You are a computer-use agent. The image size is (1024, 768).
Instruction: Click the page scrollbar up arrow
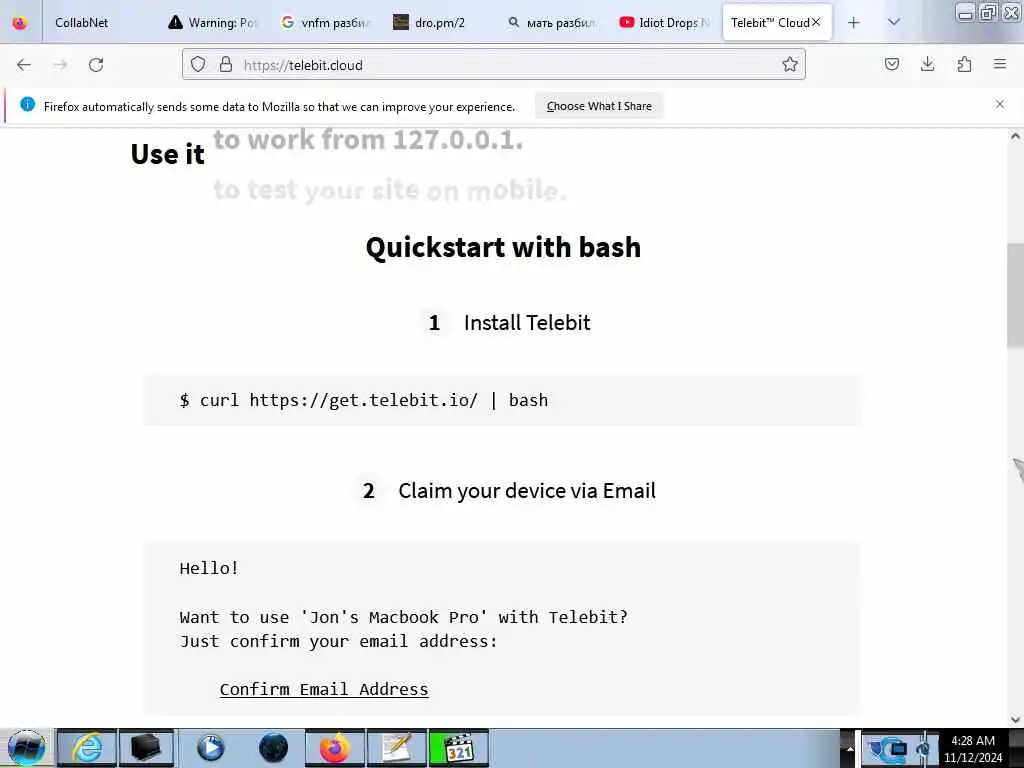tap(1015, 136)
